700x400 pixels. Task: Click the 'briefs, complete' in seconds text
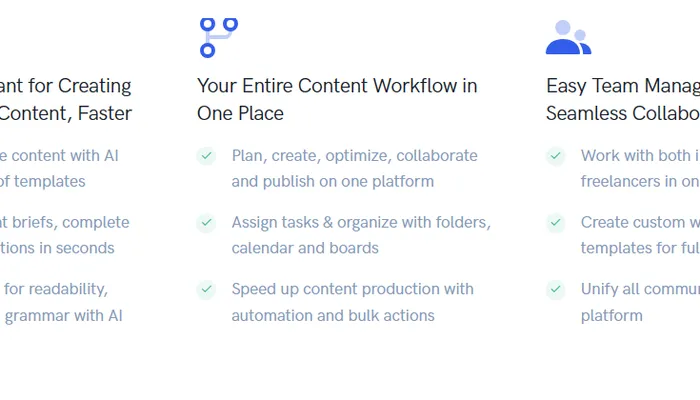point(64,235)
